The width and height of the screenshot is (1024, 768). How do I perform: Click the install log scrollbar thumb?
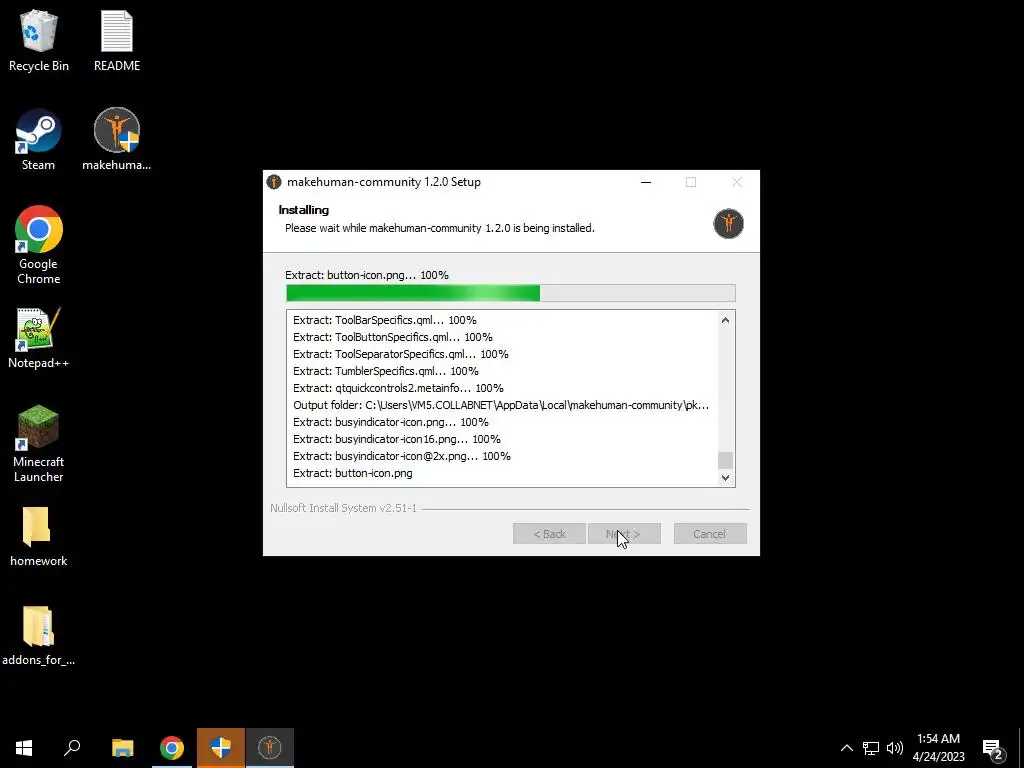725,460
